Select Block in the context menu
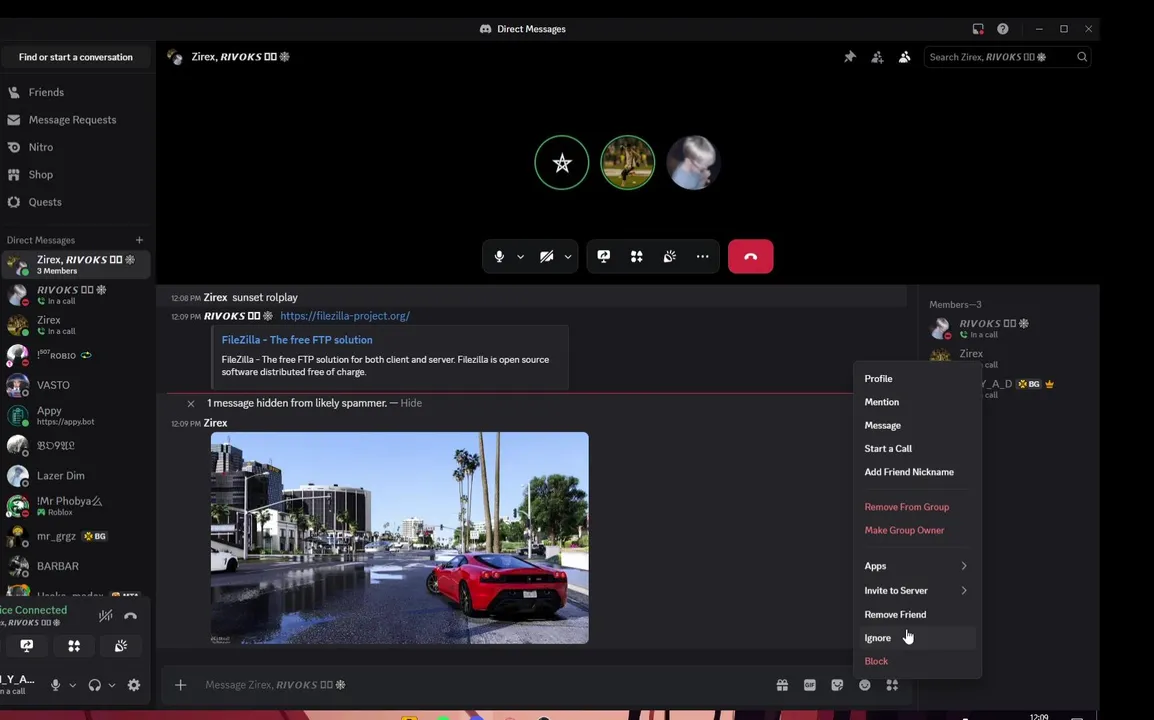Image resolution: width=1154 pixels, height=720 pixels. click(917, 661)
